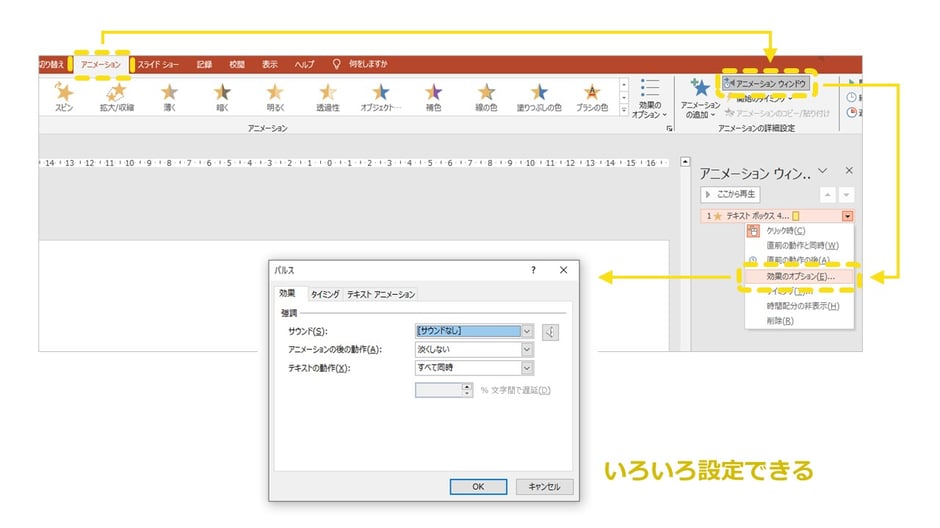940x528 pixels.
Task: Click the アニメーションの追加 star icon
Action: point(700,88)
